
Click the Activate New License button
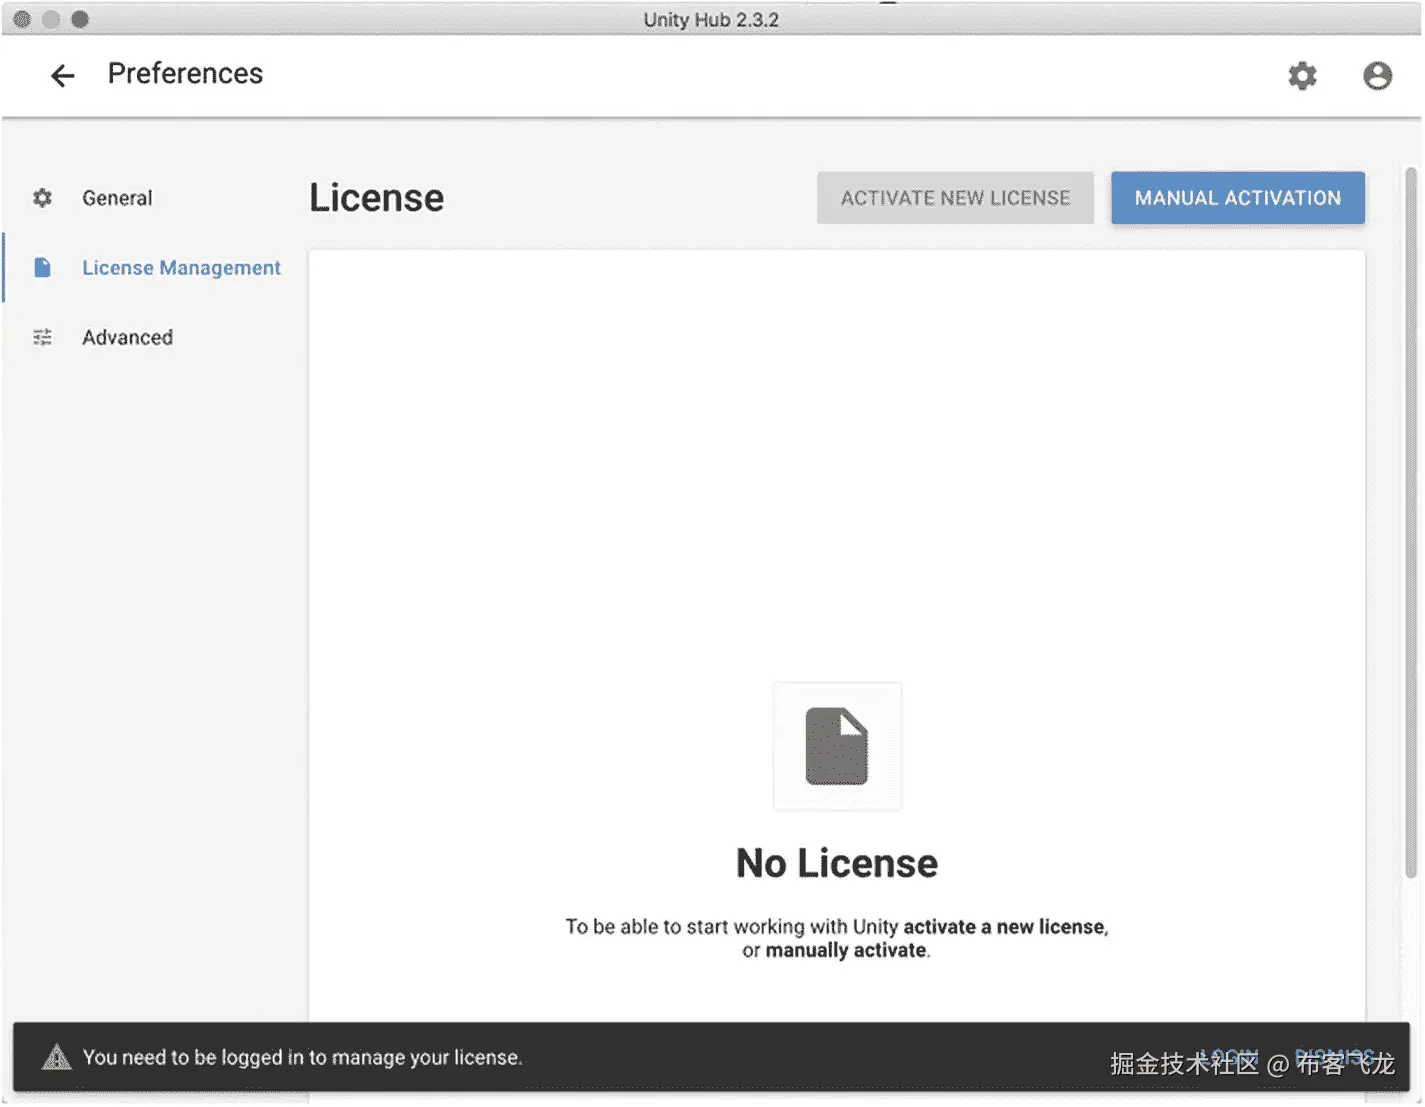pos(955,198)
